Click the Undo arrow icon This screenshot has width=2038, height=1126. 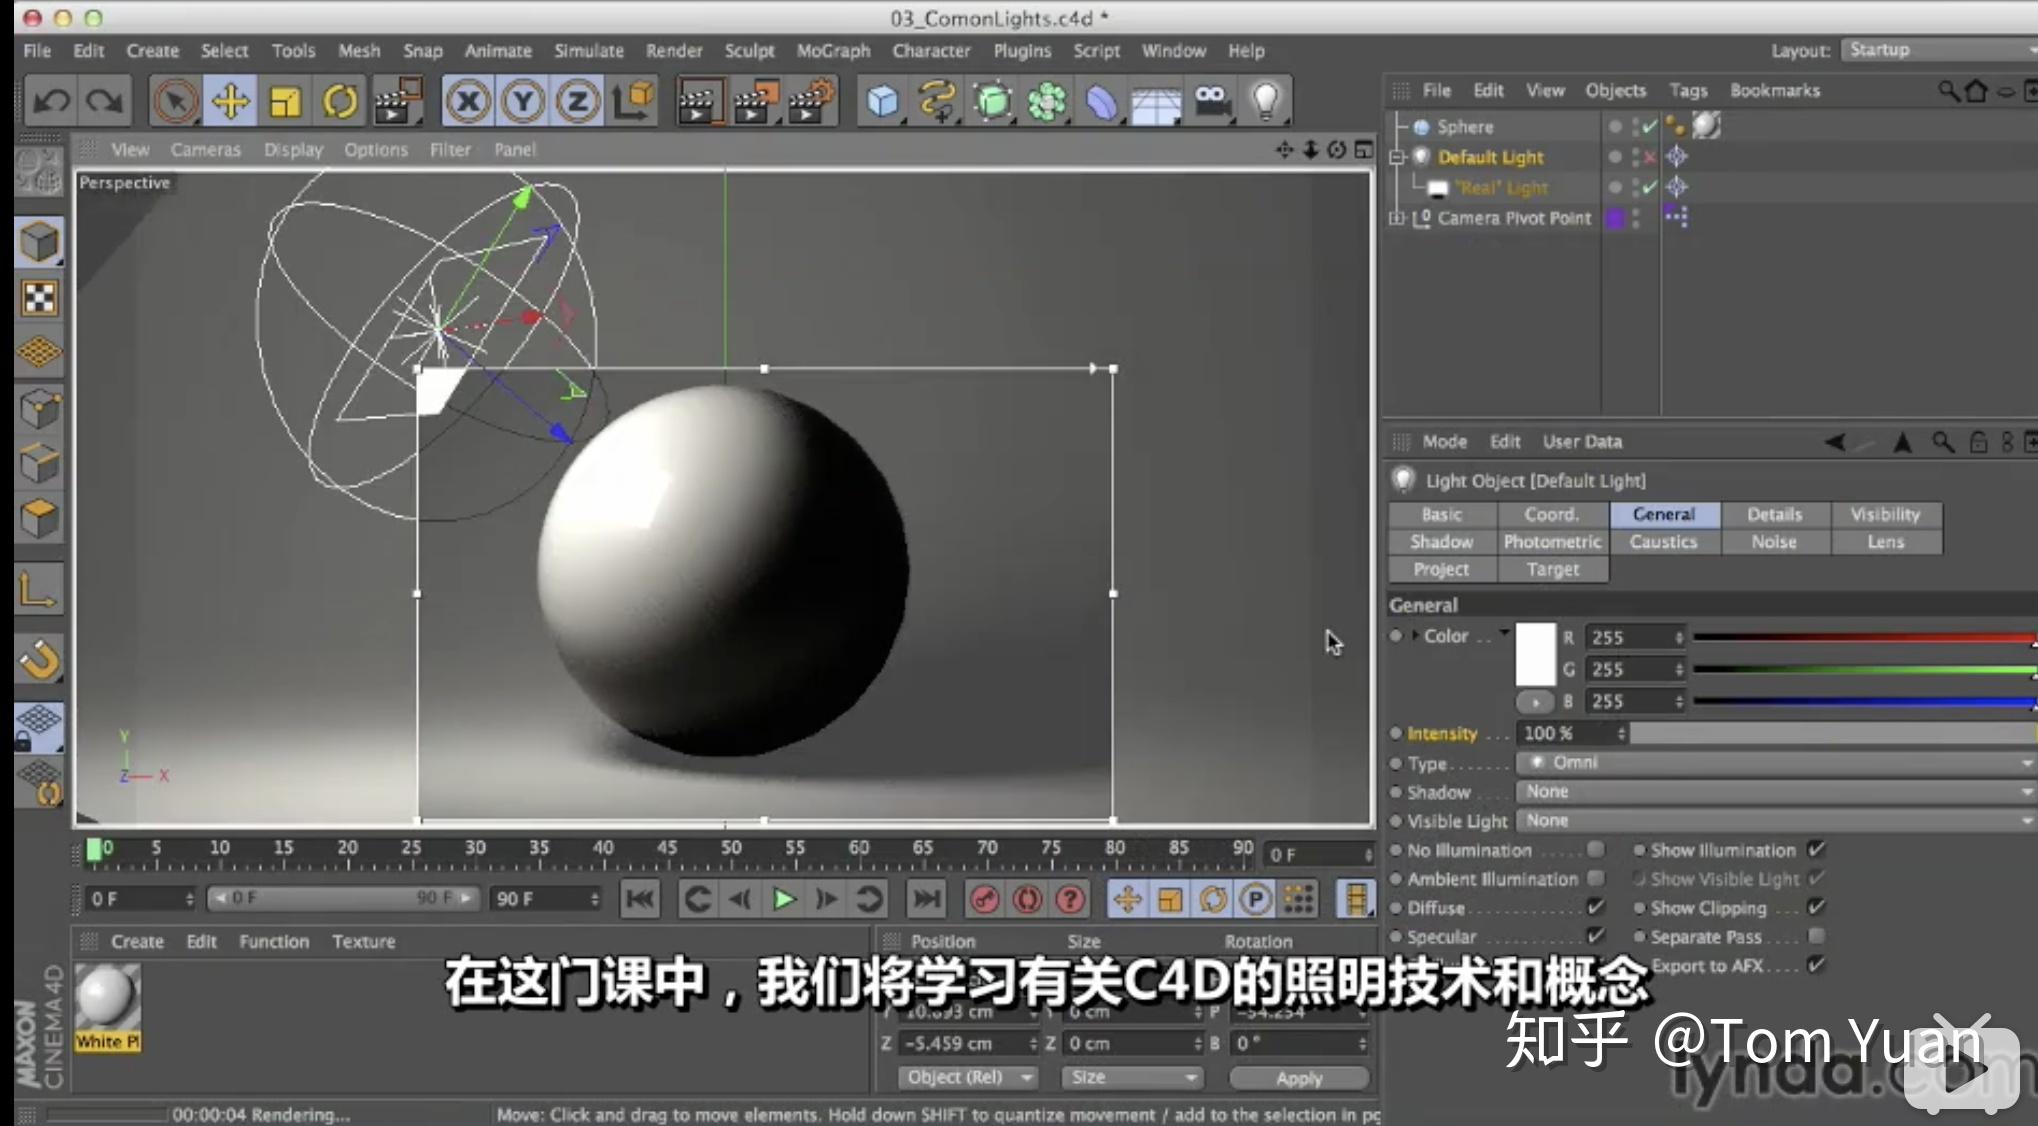coord(51,101)
